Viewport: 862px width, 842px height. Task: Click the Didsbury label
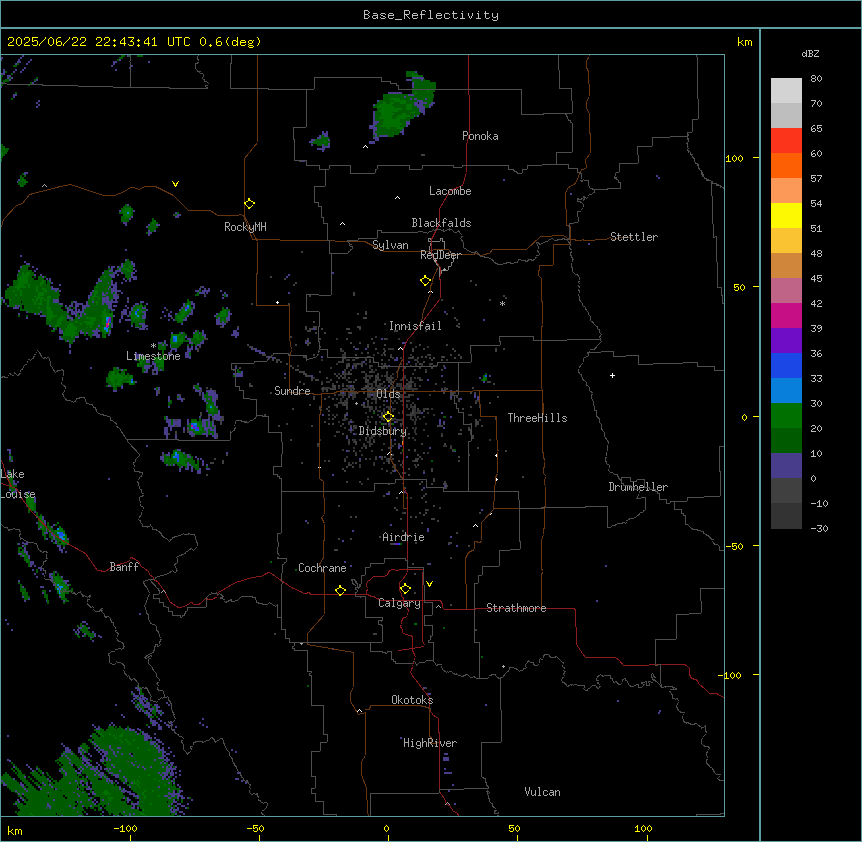pos(383,431)
